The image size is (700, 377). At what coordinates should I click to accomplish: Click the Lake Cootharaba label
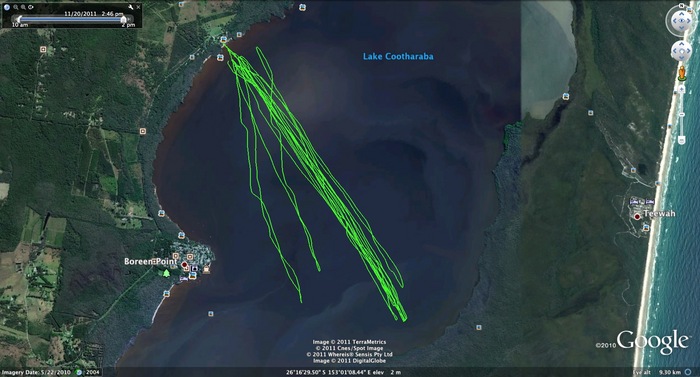click(x=398, y=56)
